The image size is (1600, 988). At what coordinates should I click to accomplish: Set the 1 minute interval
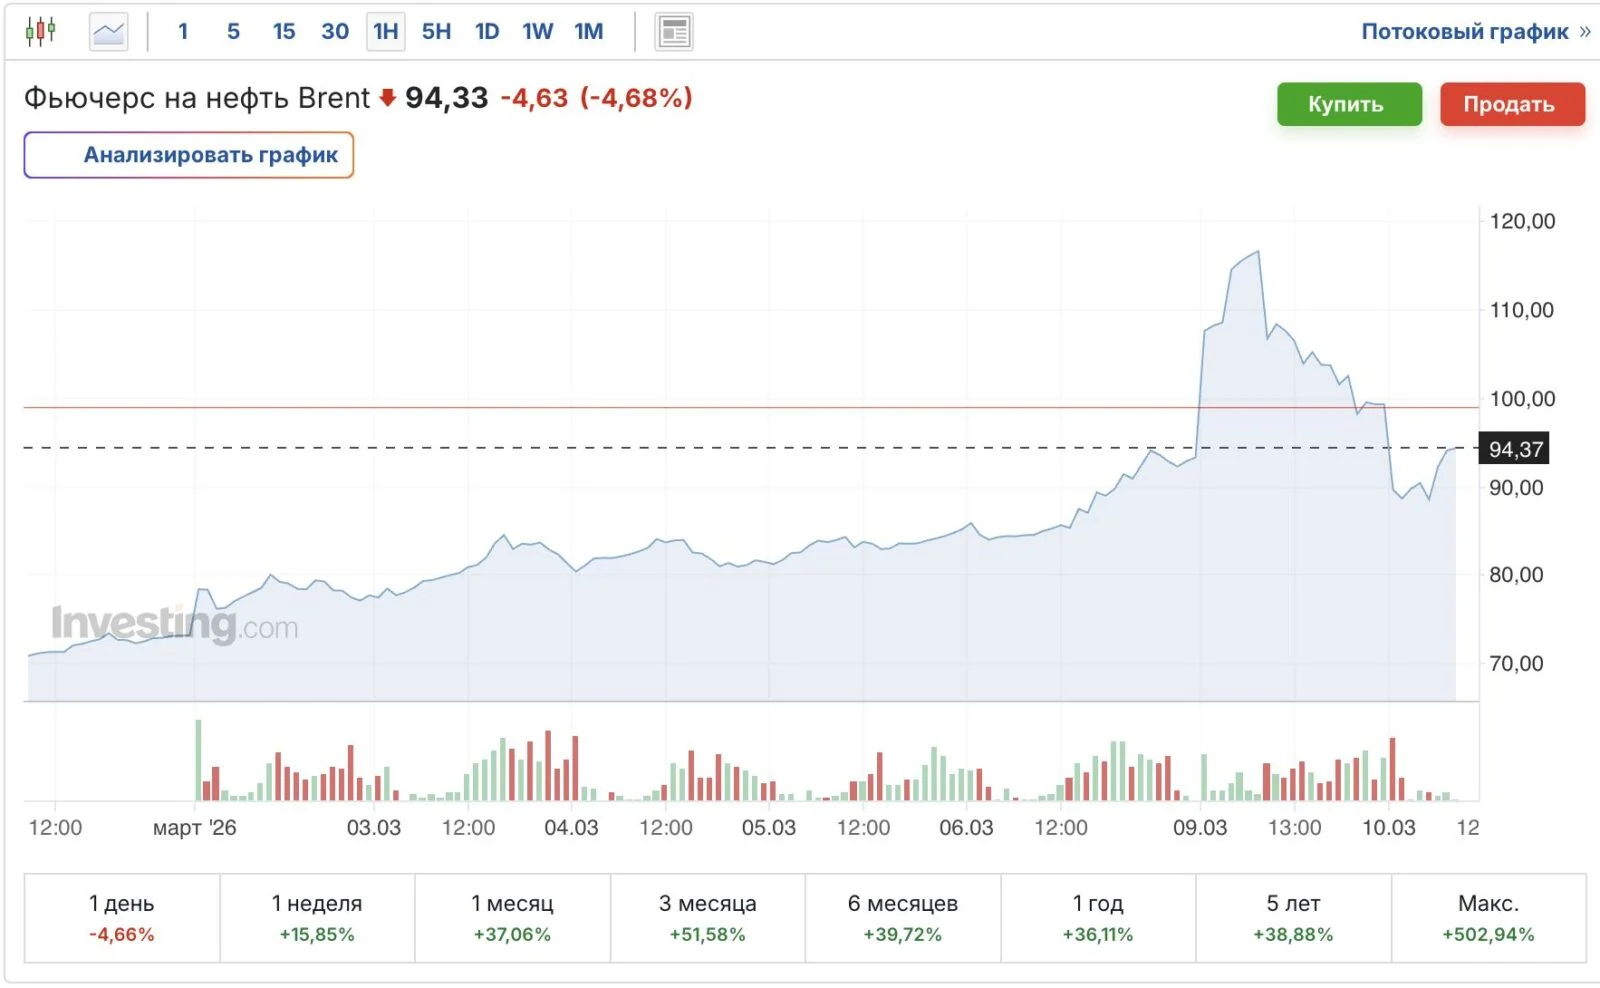[183, 32]
